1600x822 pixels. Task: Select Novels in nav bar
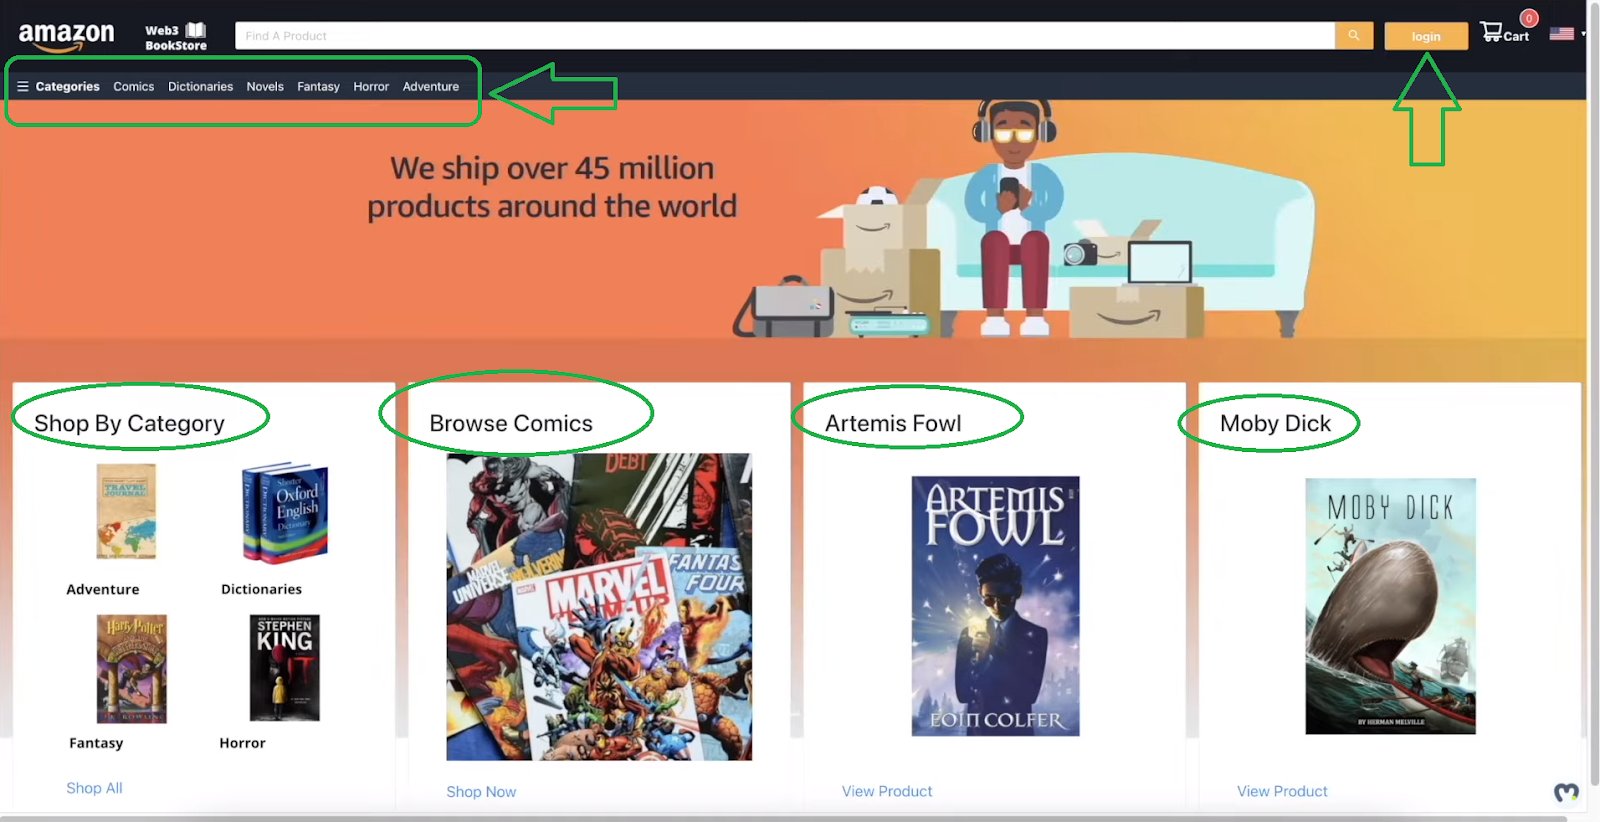pos(265,87)
